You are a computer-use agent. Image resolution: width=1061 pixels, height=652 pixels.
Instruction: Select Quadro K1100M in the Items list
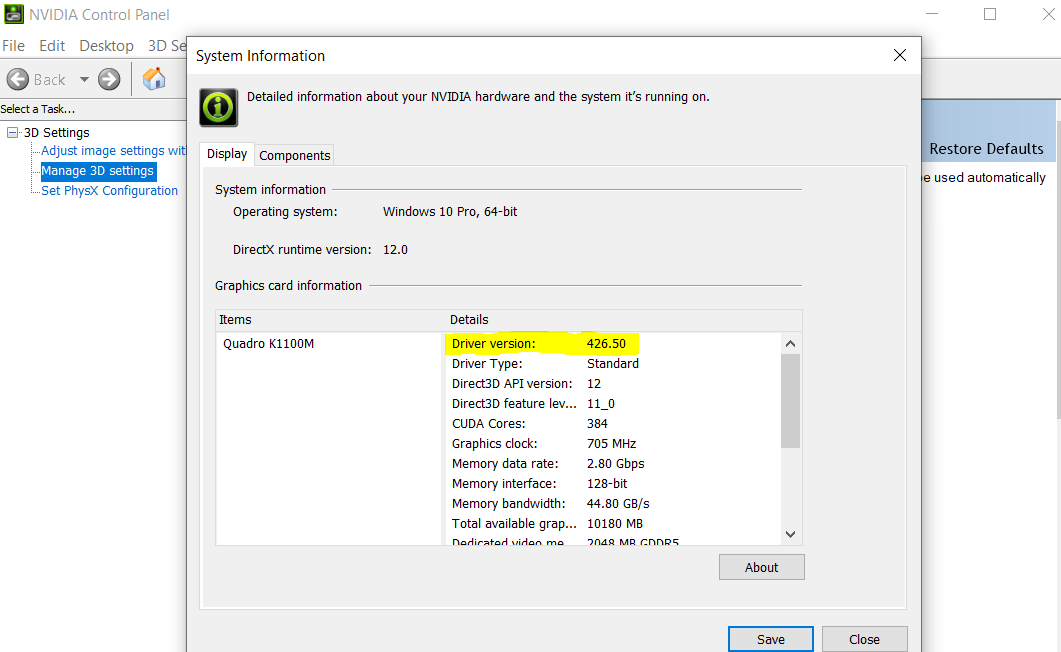[x=269, y=344]
